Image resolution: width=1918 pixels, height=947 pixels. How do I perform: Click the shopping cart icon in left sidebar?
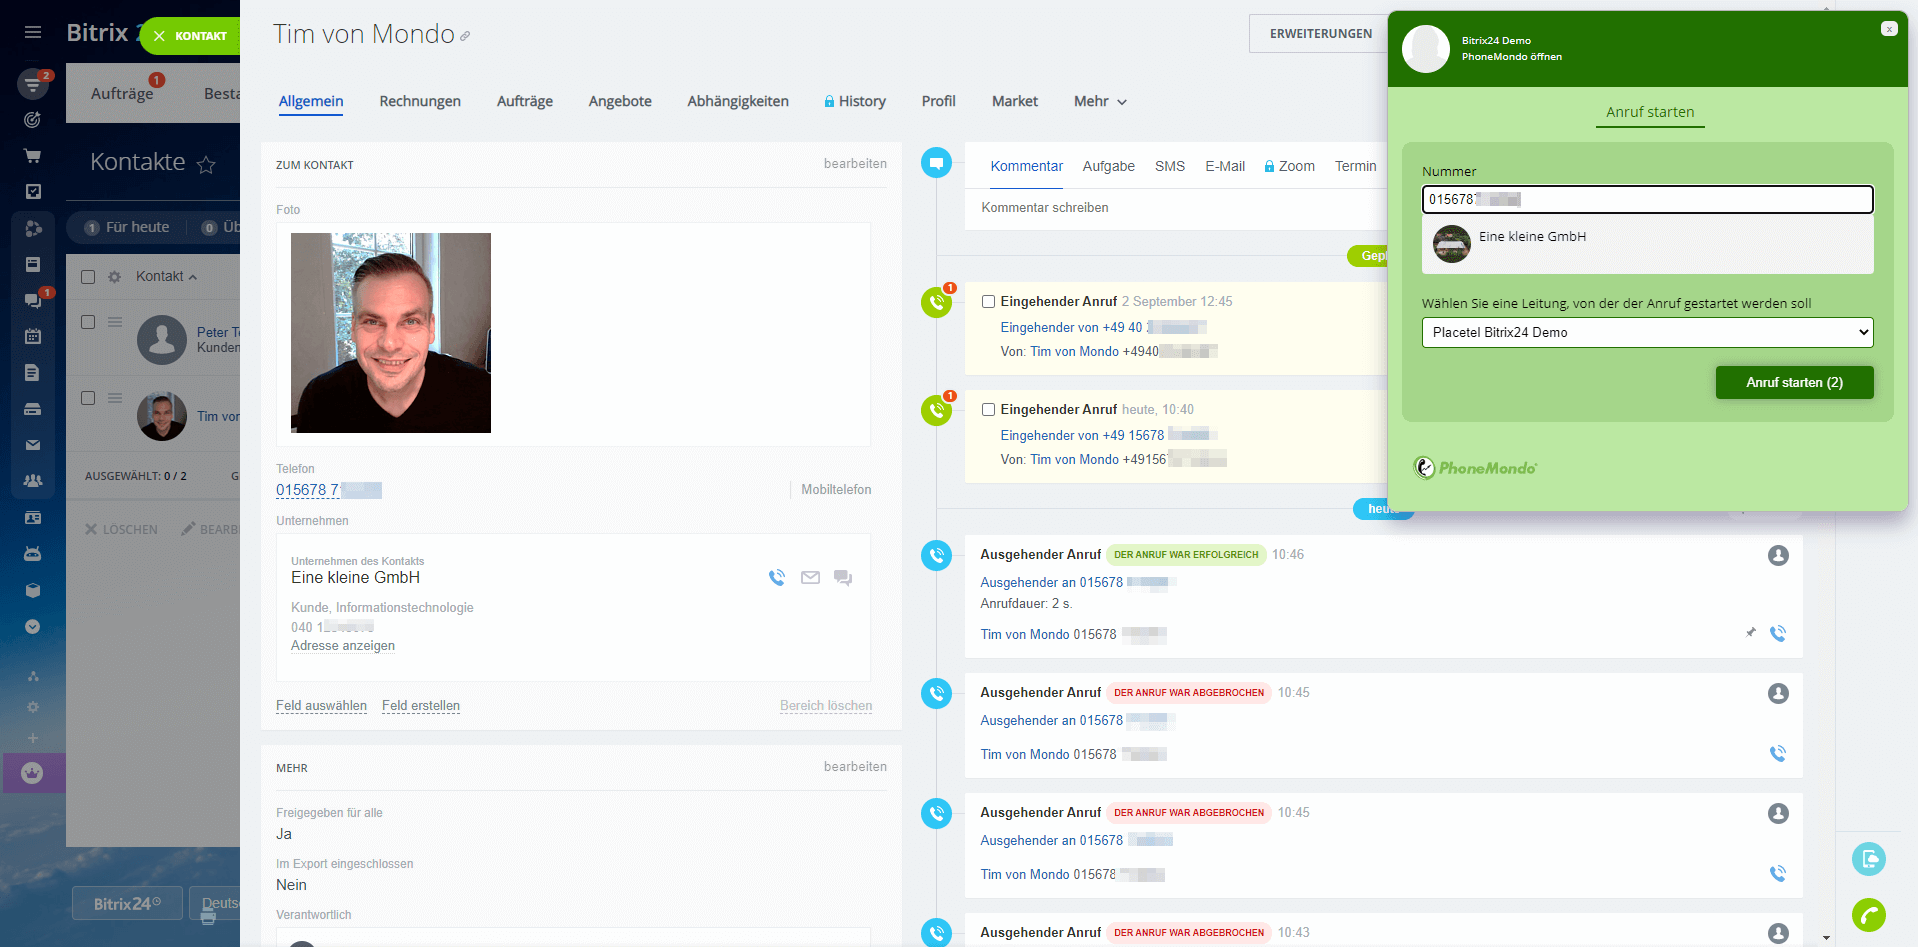point(33,156)
